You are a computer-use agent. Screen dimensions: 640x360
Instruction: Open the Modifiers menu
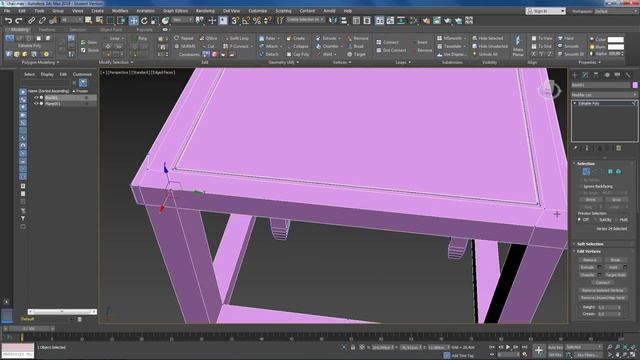pyautogui.click(x=120, y=11)
